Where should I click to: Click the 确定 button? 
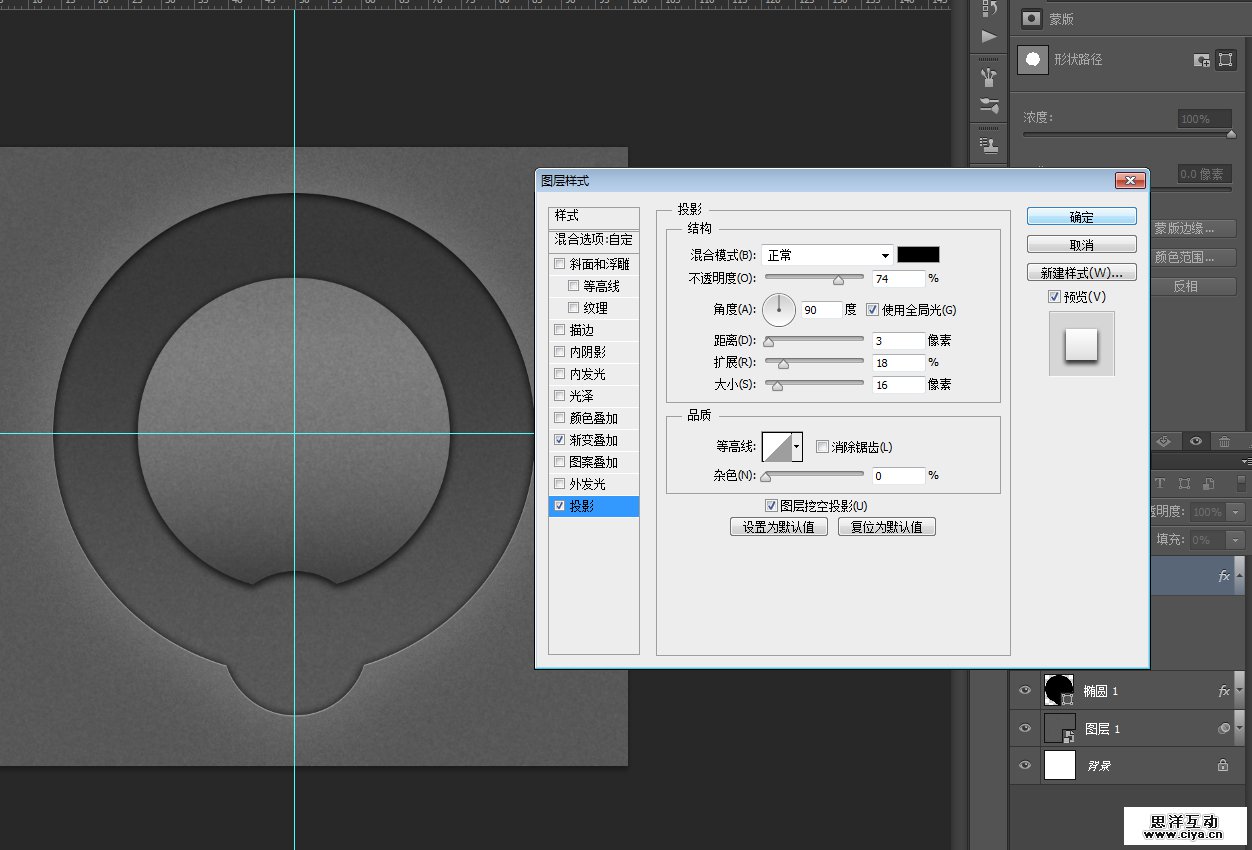pyautogui.click(x=1081, y=217)
